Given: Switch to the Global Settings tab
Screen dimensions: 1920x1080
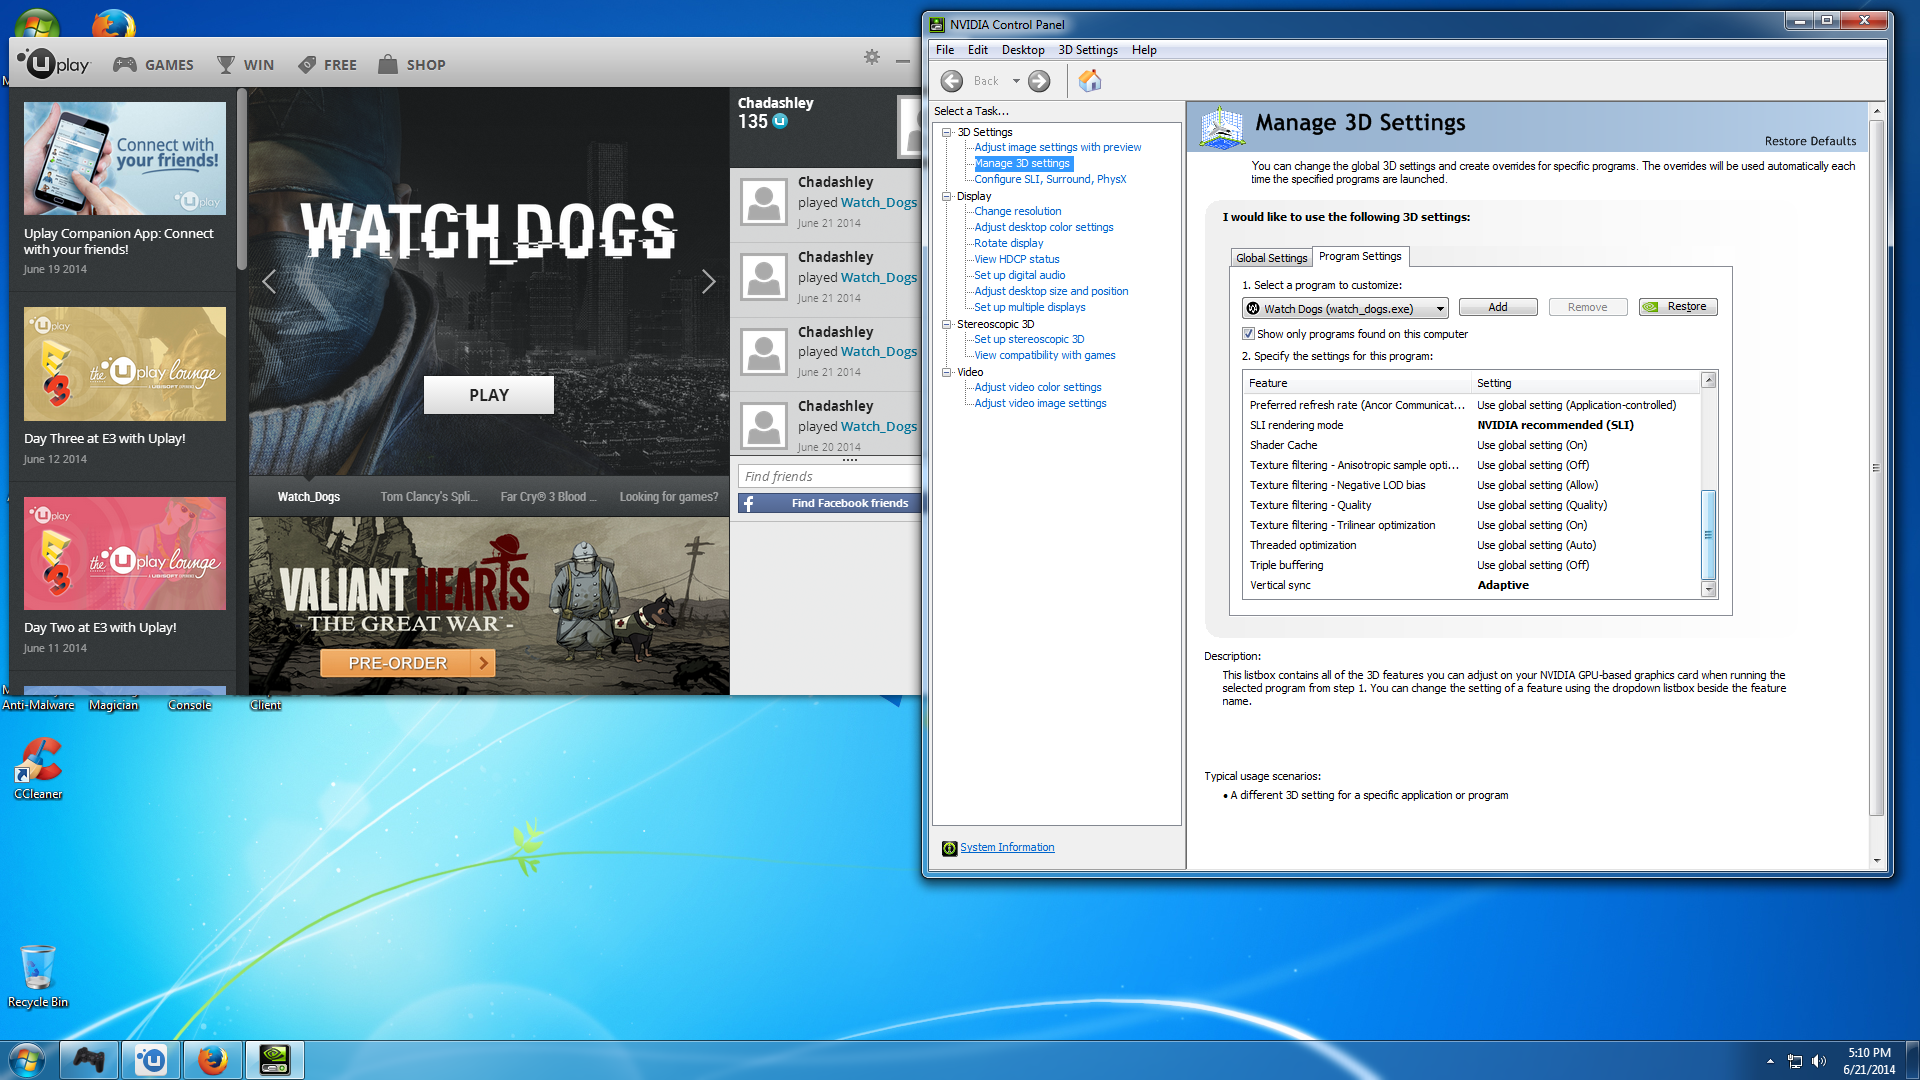Looking at the screenshot, I should [x=1271, y=258].
